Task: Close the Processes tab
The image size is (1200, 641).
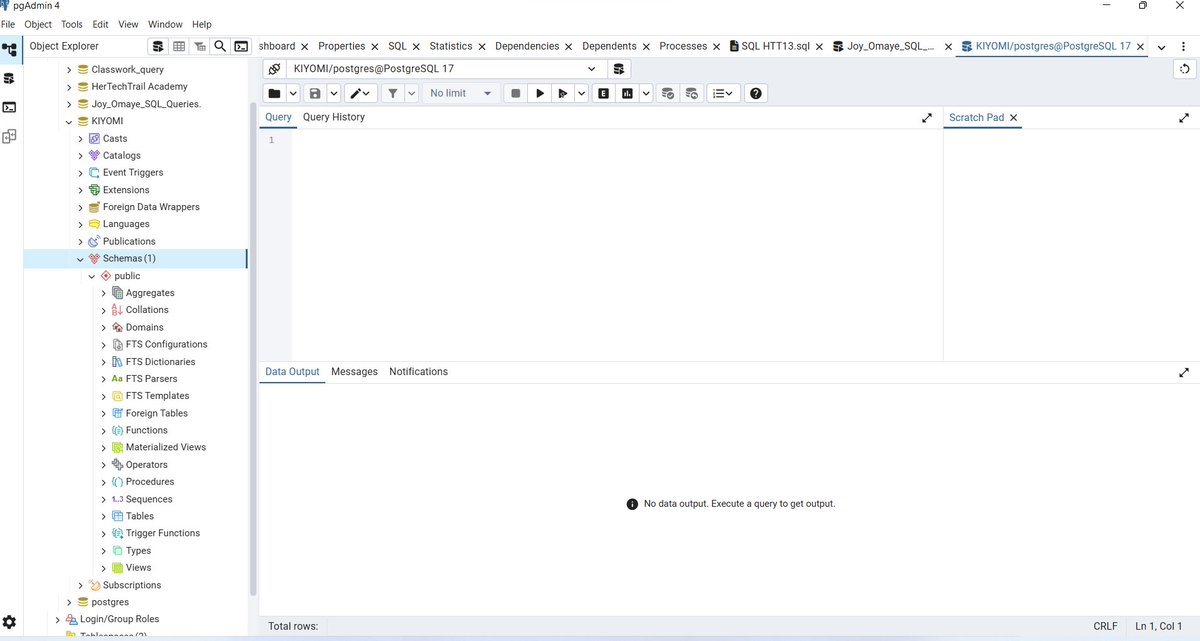Action: [716, 46]
